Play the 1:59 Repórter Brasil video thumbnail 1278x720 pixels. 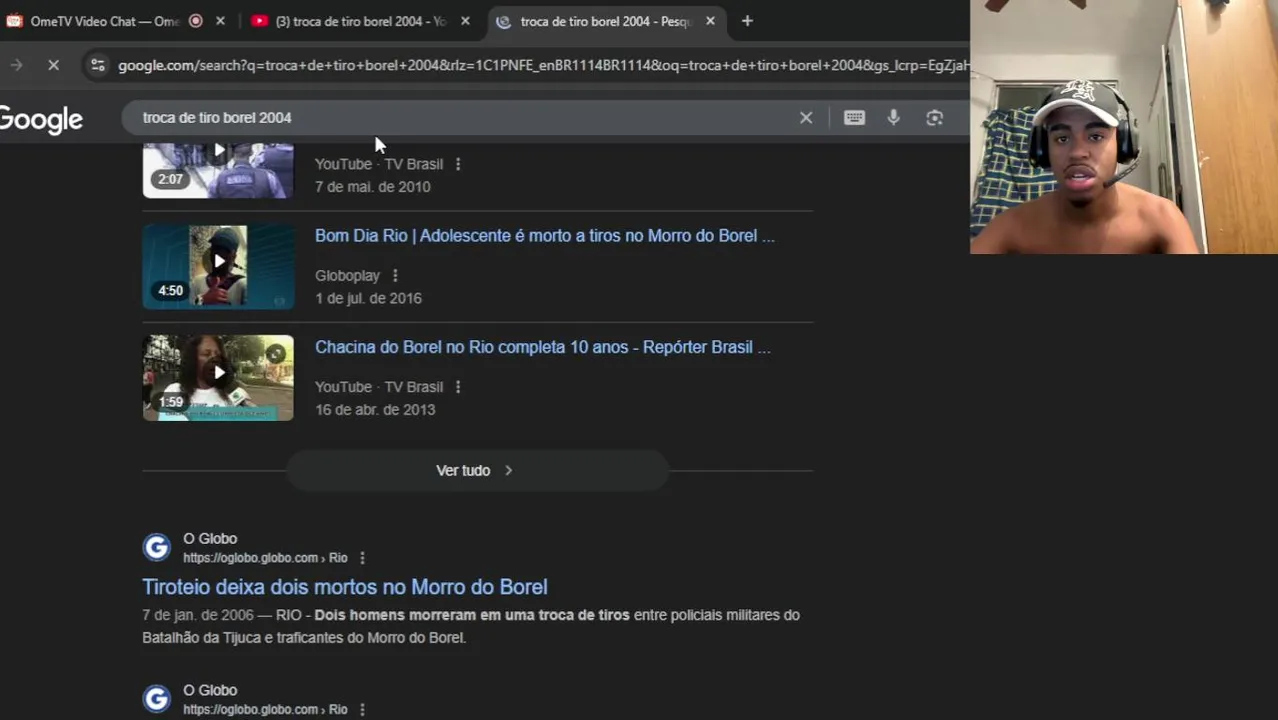(x=218, y=377)
